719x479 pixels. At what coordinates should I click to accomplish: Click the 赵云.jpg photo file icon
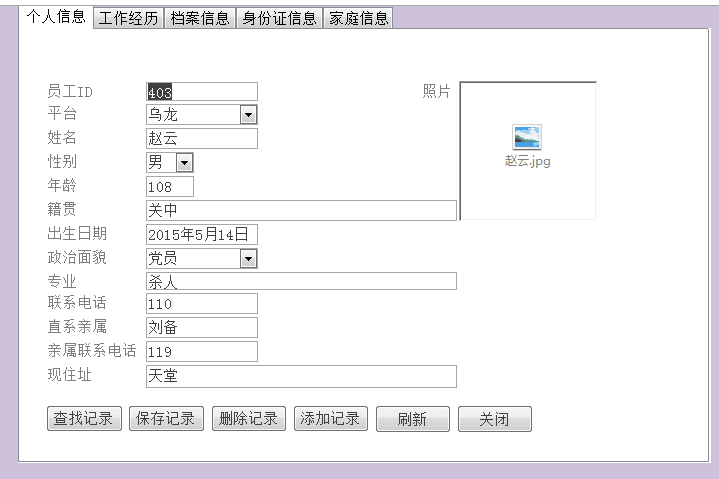tap(527, 137)
